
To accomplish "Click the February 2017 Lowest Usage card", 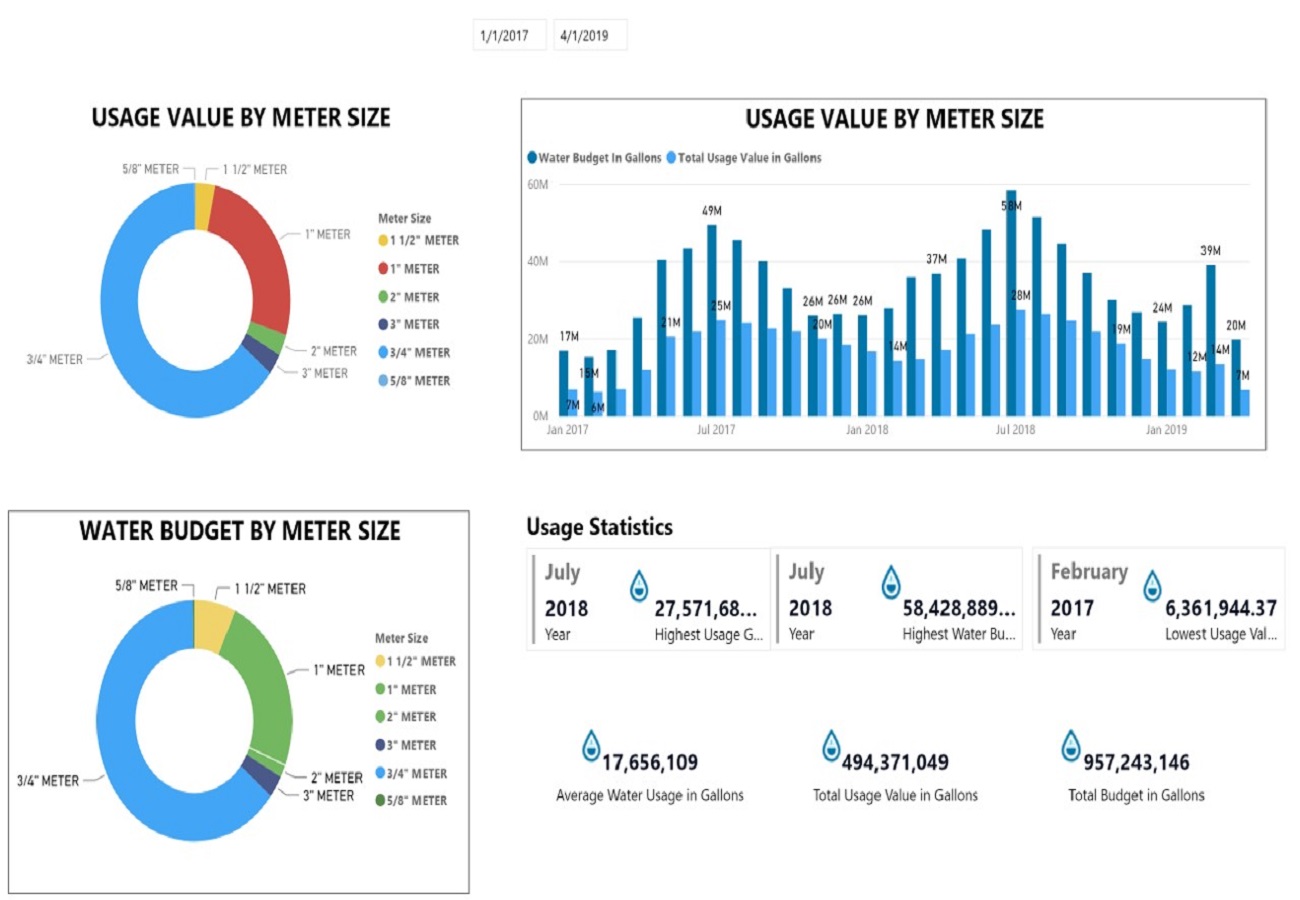I will 1158,599.
